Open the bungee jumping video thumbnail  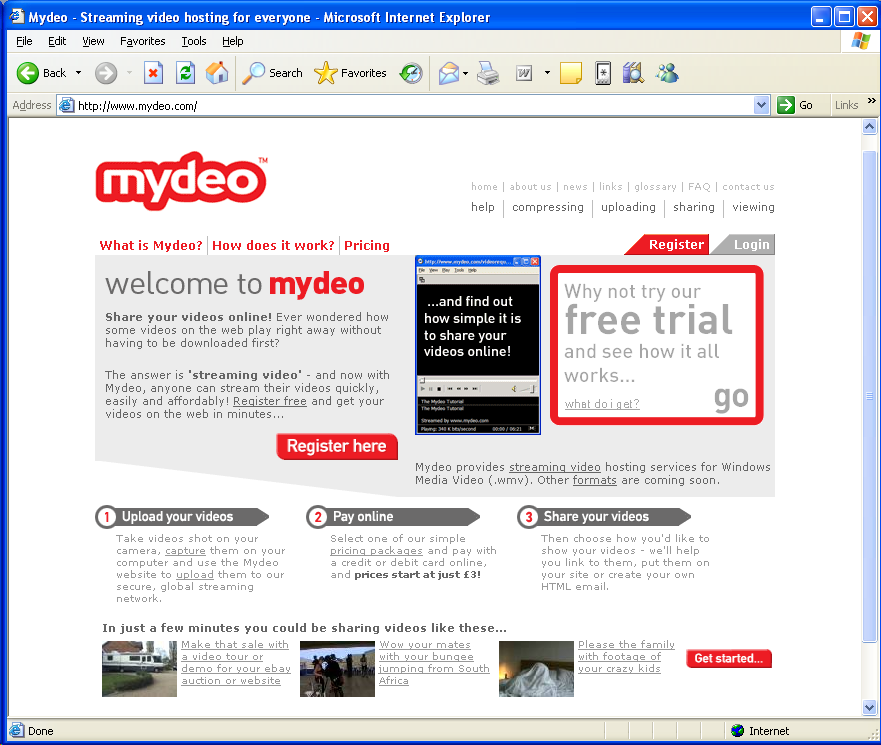point(337,669)
